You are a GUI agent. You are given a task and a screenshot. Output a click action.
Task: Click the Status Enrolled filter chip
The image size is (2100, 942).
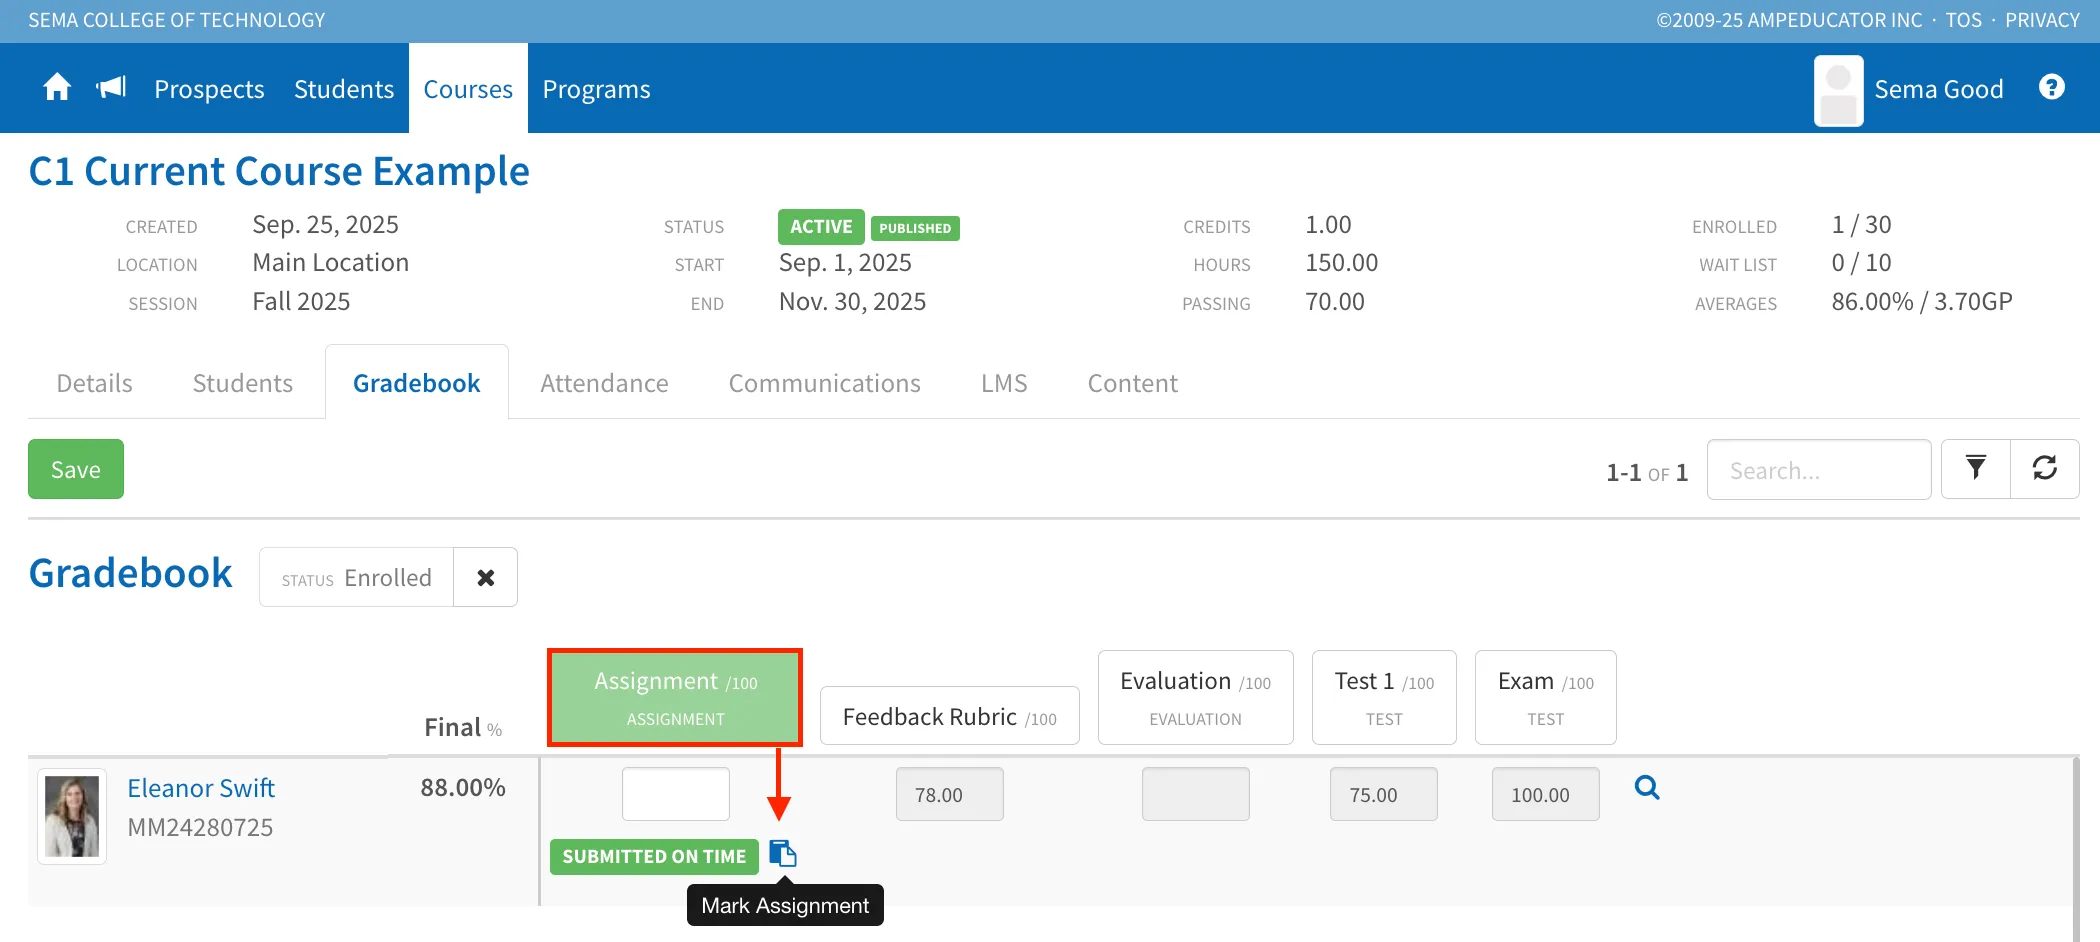coord(357,577)
